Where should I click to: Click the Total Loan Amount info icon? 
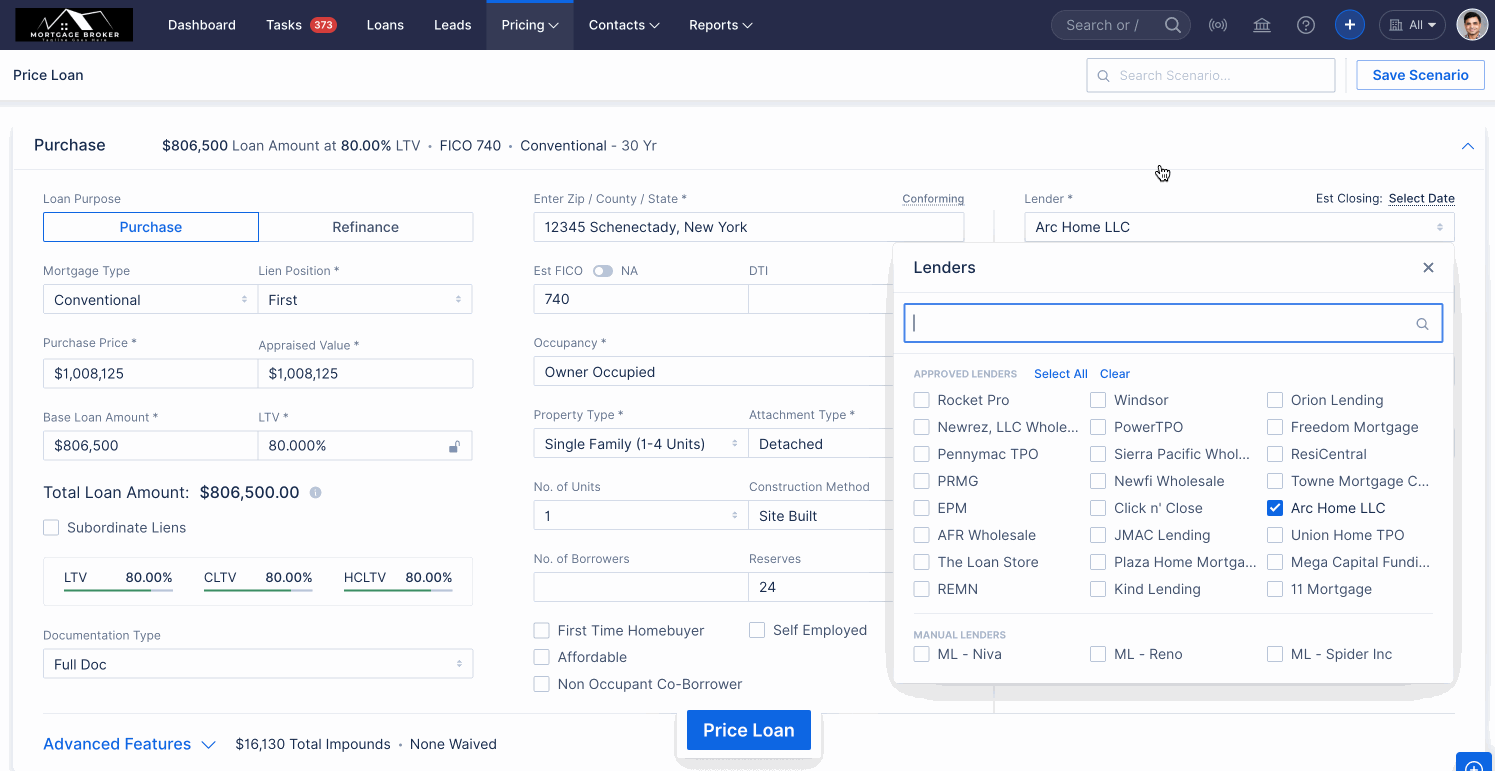pyautogui.click(x=315, y=493)
